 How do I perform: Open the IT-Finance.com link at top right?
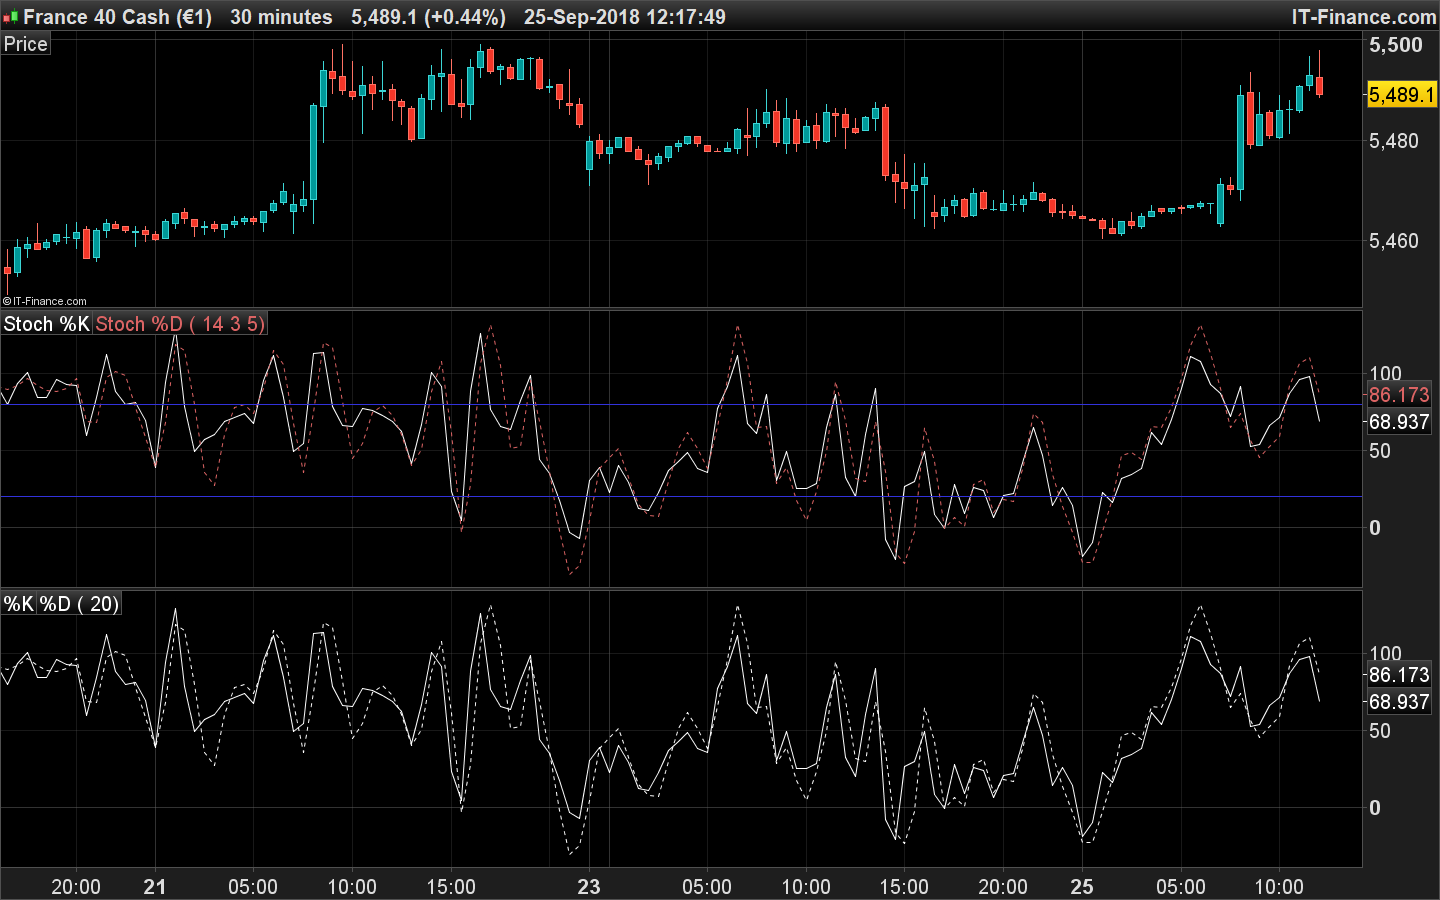pos(1364,17)
